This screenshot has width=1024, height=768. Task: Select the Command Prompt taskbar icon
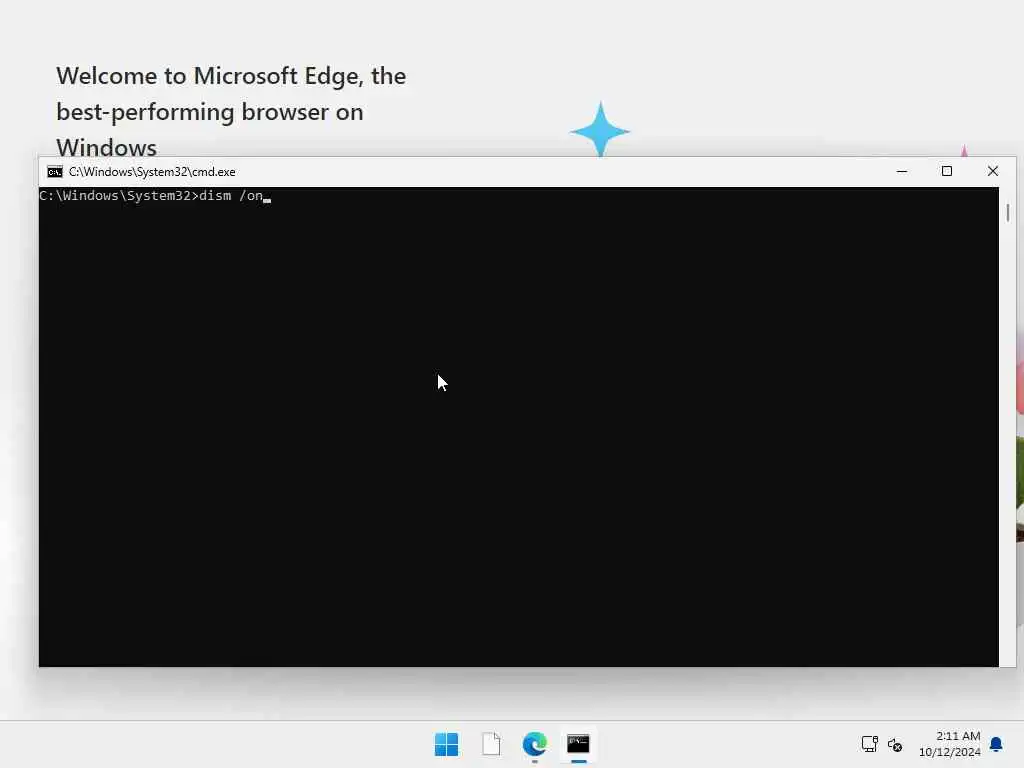pyautogui.click(x=578, y=744)
